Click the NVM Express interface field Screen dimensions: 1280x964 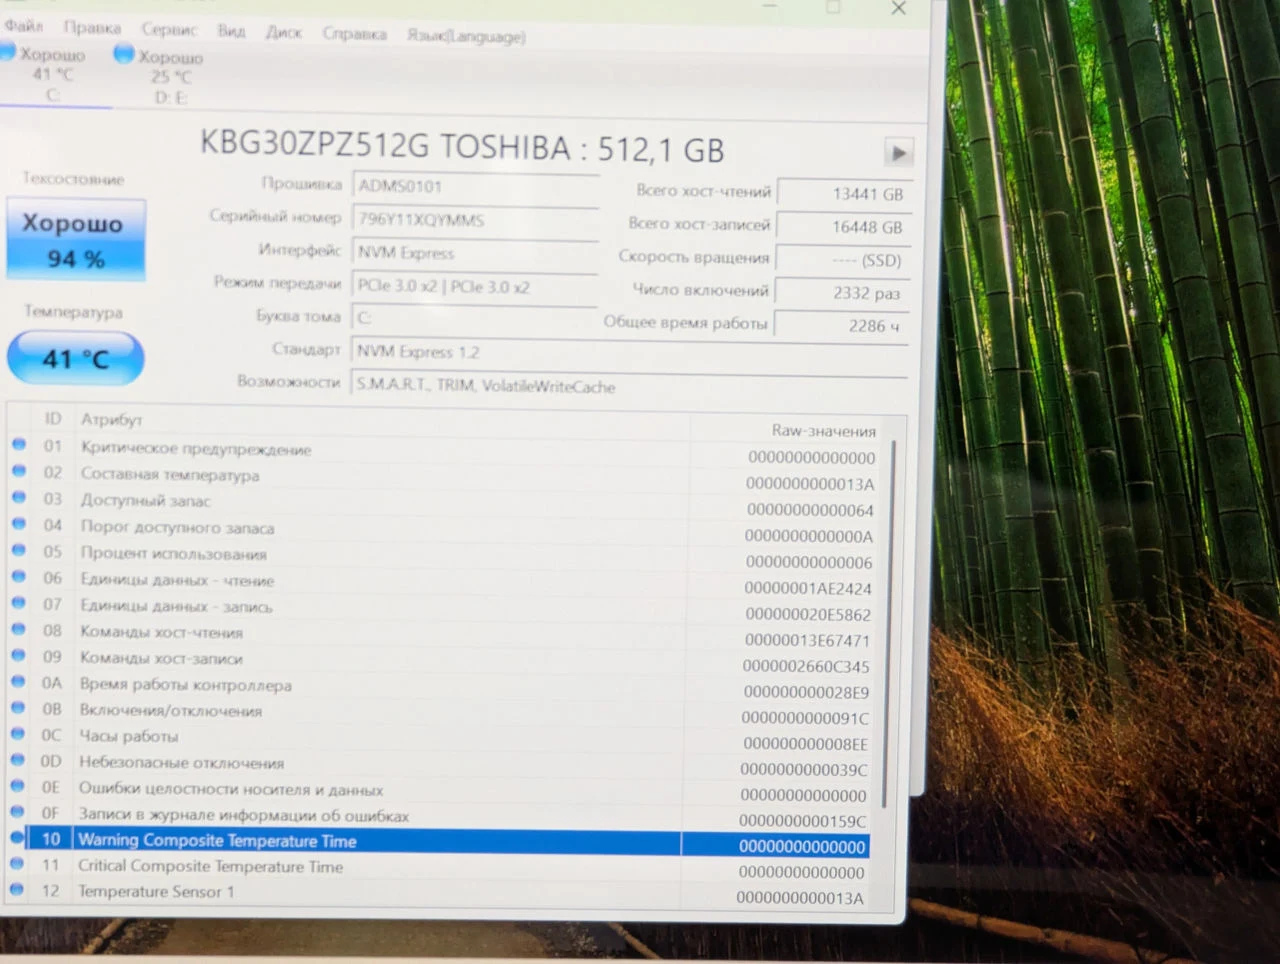tap(475, 253)
